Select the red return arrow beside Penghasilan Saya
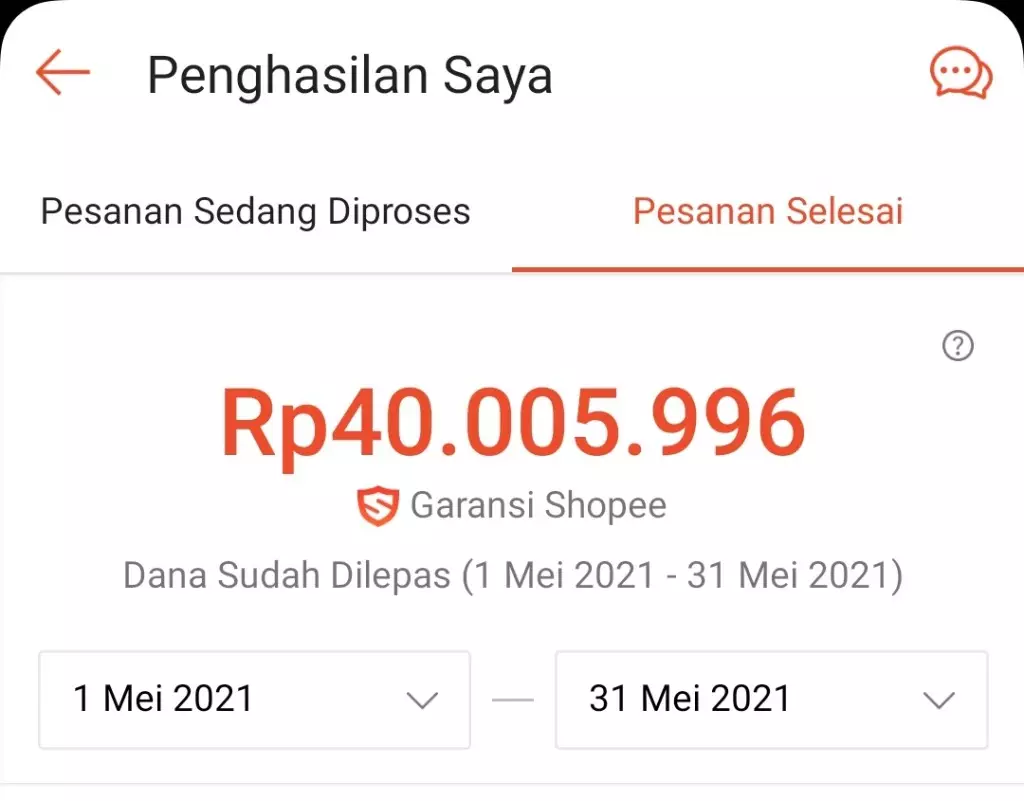 click(60, 73)
